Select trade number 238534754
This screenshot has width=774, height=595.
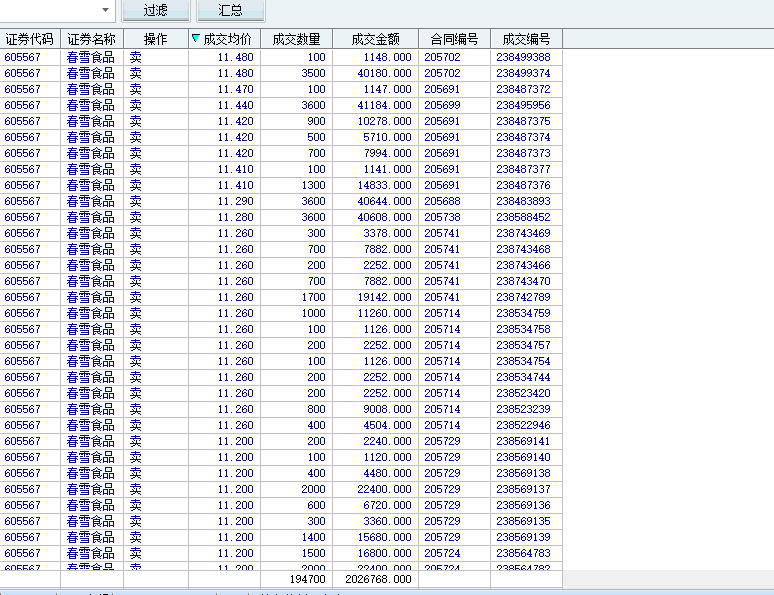click(523, 361)
